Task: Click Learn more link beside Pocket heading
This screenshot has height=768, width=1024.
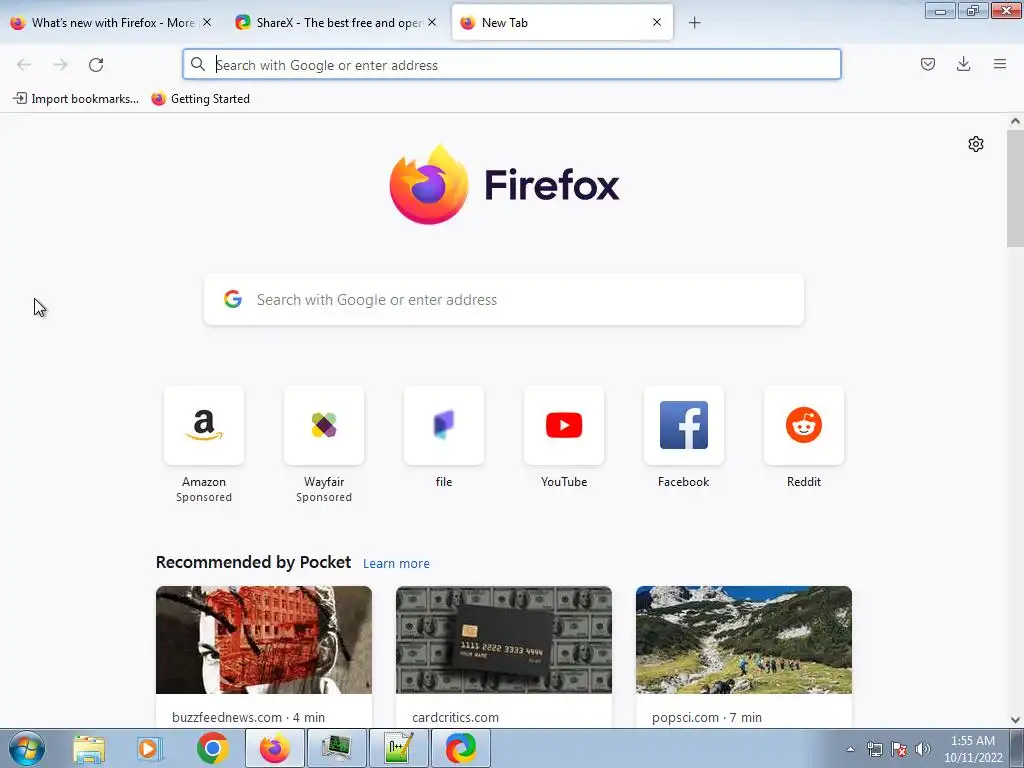Action: 396,564
